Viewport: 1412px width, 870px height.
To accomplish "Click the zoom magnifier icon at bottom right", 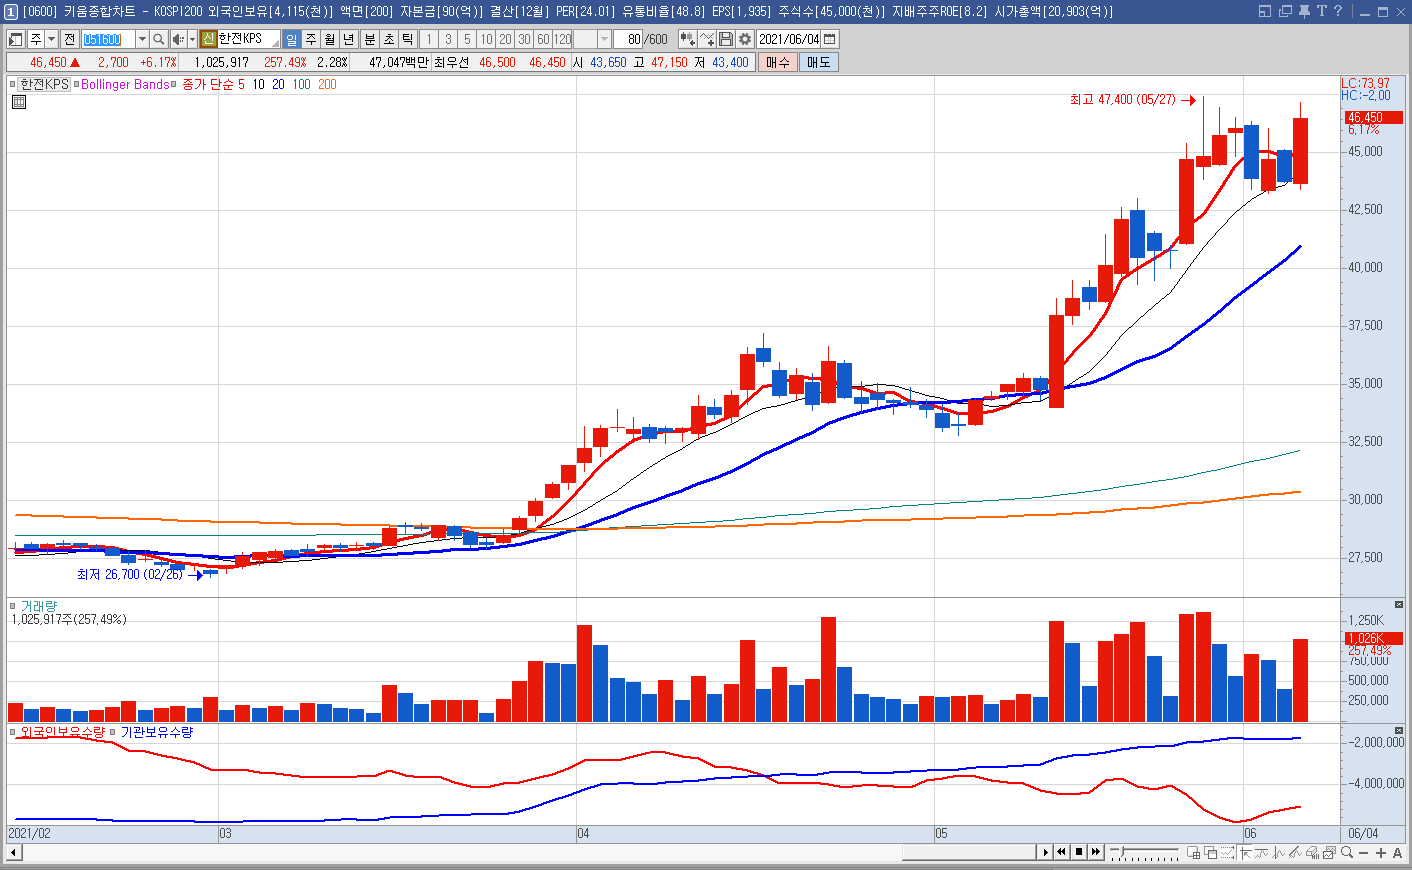I will click(x=1347, y=852).
